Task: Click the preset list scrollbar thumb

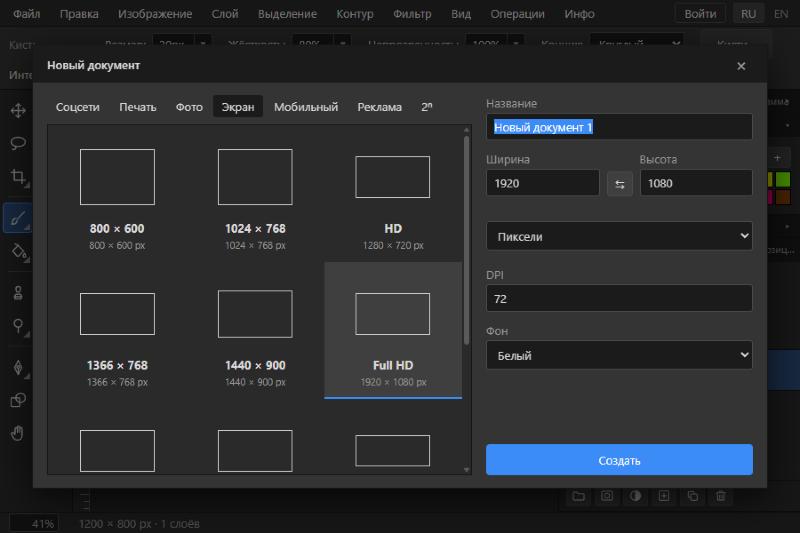Action: pos(466,240)
